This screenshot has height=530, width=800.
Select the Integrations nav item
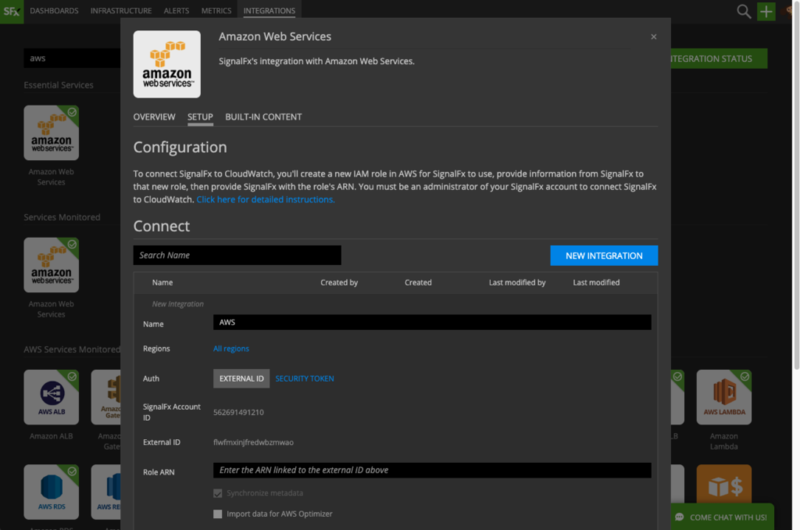269,11
